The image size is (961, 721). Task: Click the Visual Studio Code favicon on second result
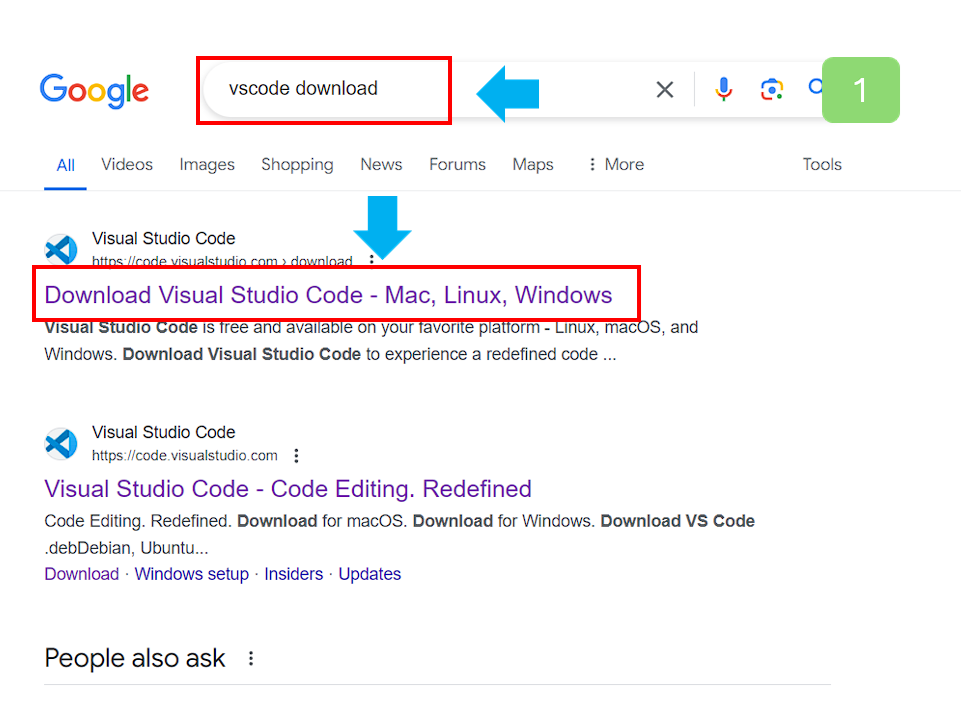pyautogui.click(x=61, y=443)
